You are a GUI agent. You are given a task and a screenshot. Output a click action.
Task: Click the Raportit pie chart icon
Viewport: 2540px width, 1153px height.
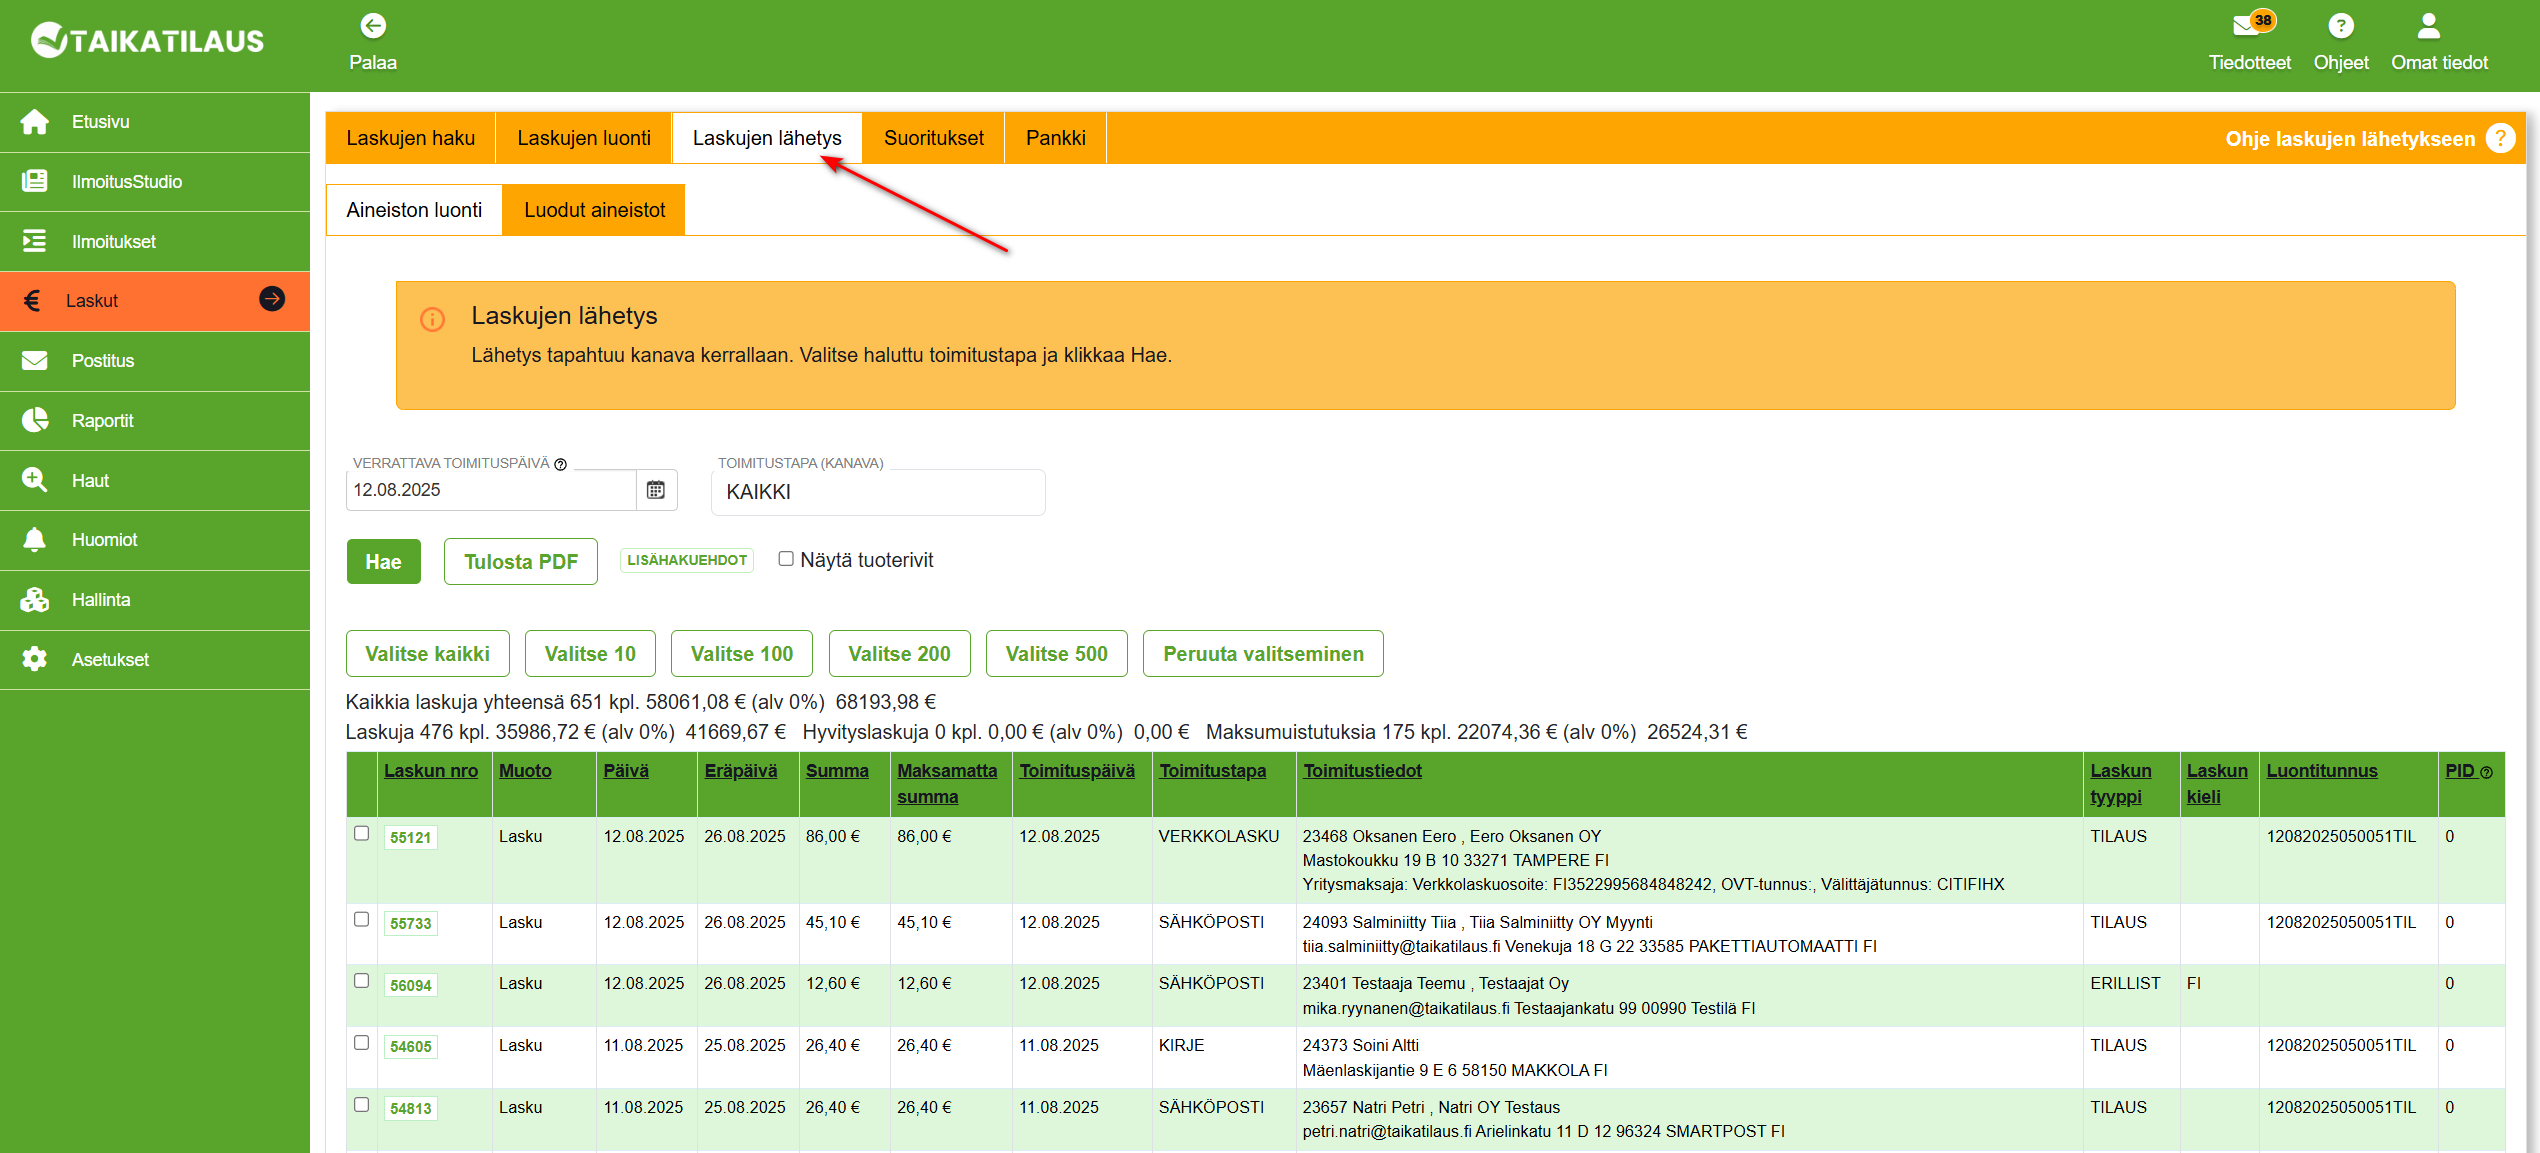click(35, 420)
